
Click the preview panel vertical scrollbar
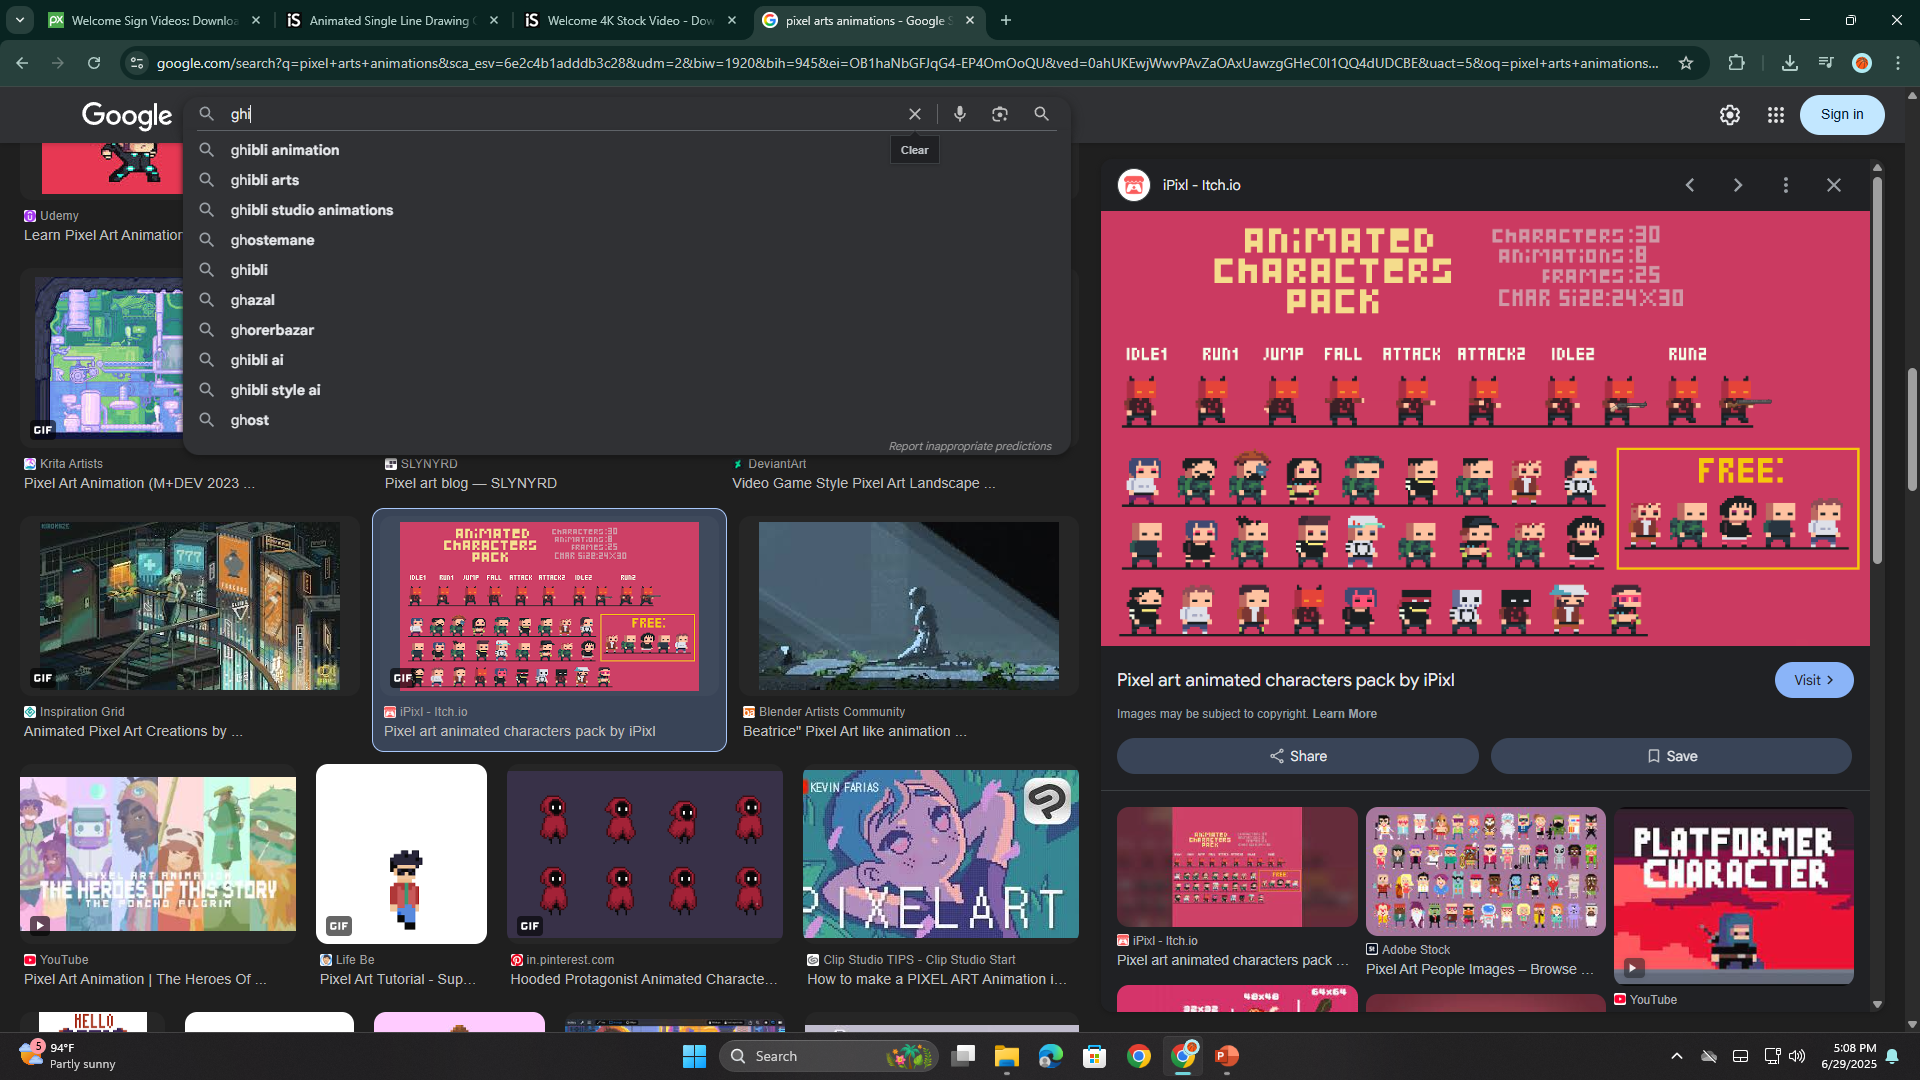pos(1877,370)
